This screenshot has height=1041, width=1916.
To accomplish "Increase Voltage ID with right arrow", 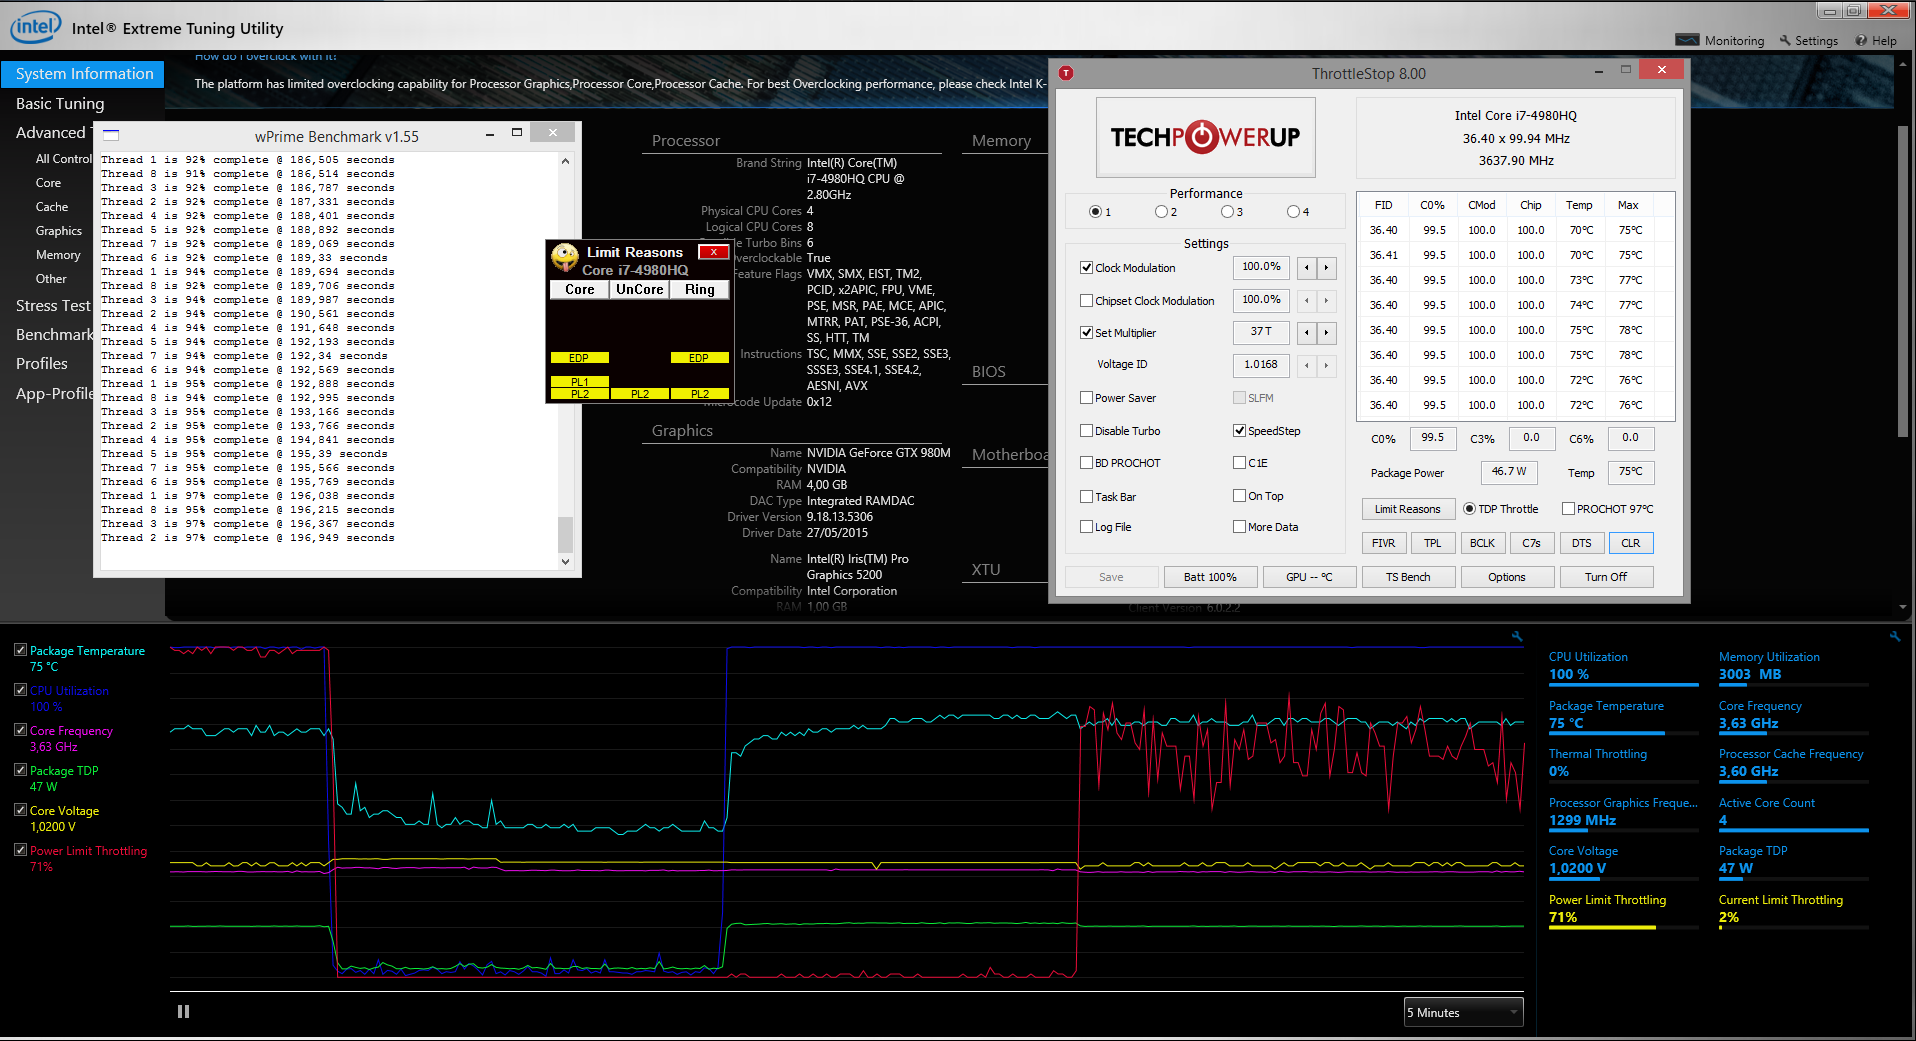I will tap(1326, 365).
